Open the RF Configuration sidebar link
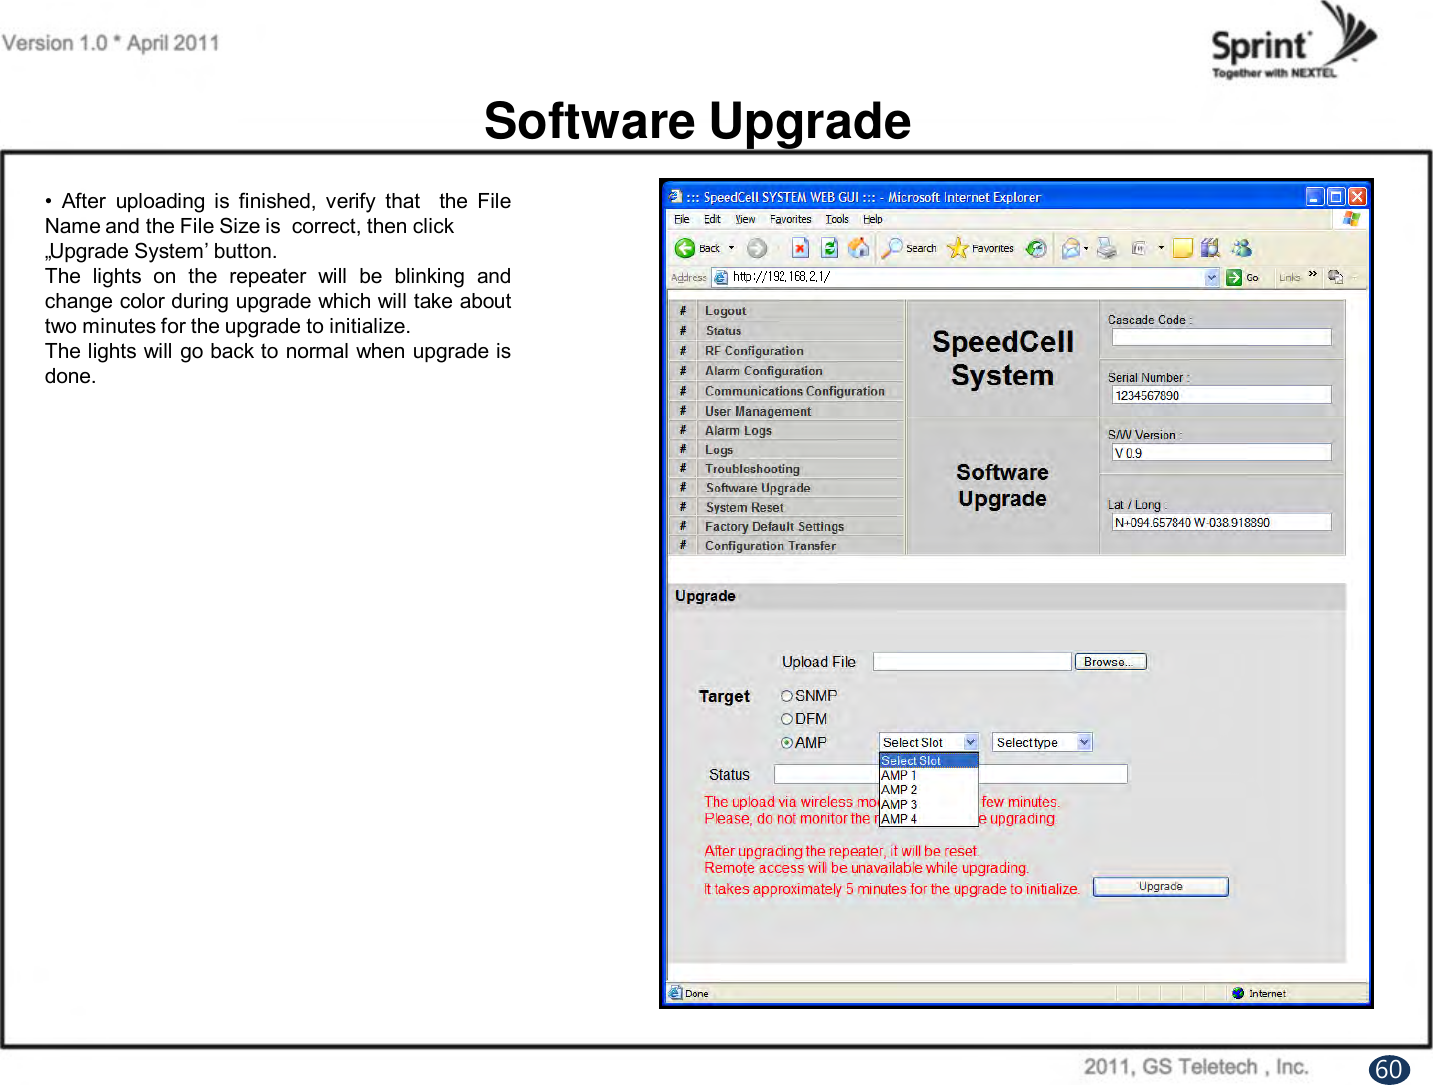This screenshot has width=1433, height=1085. (x=754, y=351)
